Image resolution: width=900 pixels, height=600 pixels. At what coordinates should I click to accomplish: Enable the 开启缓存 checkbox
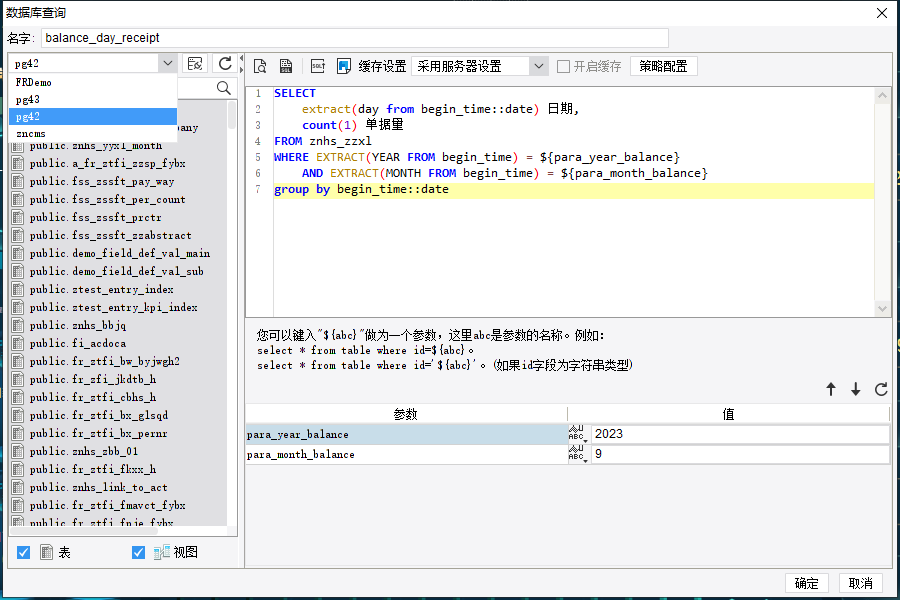(564, 66)
